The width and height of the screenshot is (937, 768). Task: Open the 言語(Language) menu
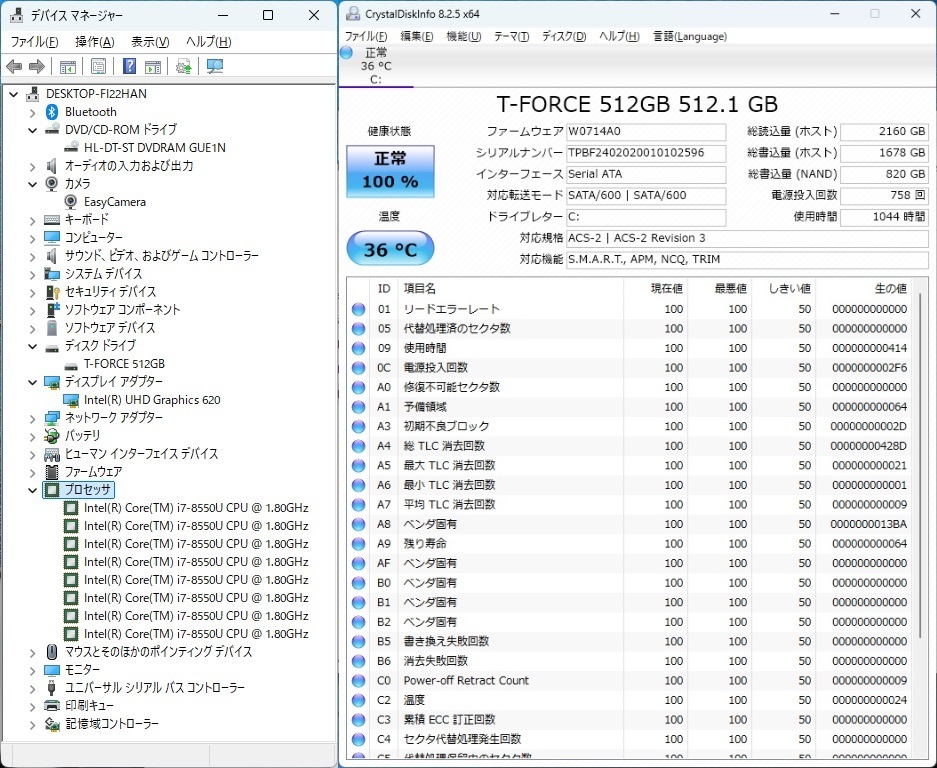[x=690, y=36]
